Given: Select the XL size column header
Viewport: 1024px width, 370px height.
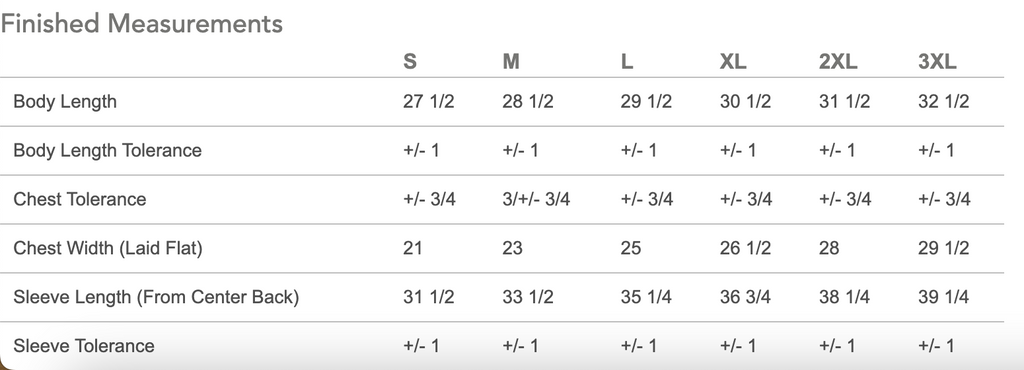Looking at the screenshot, I should pyautogui.click(x=733, y=61).
